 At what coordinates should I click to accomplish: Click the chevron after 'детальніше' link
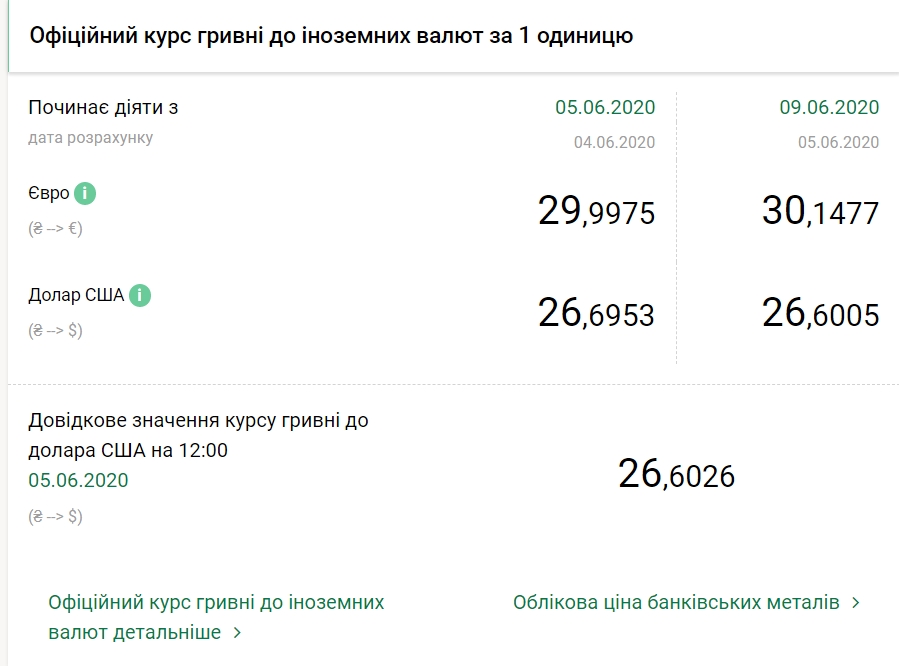[237, 632]
